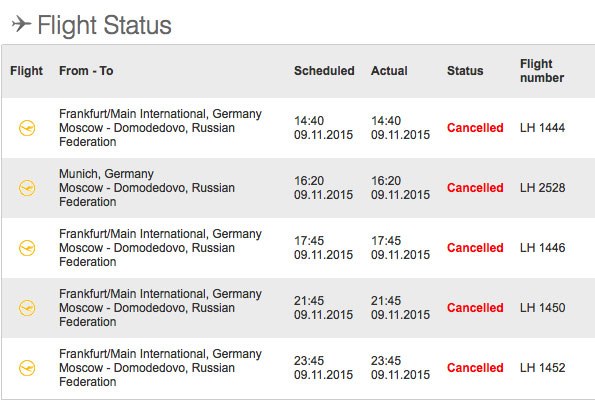Click Lufthansa logo for flight LH 1450
The height and width of the screenshot is (400, 595).
[27, 308]
